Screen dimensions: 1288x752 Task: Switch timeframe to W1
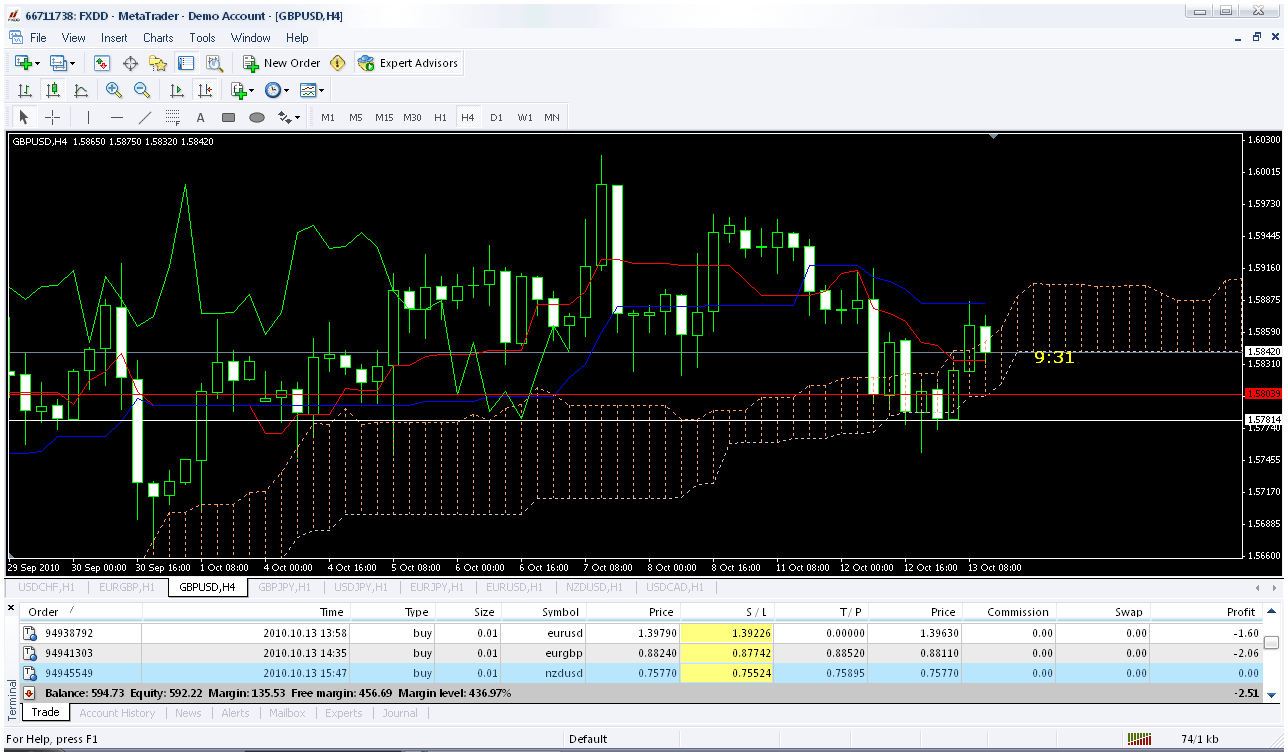coord(525,117)
